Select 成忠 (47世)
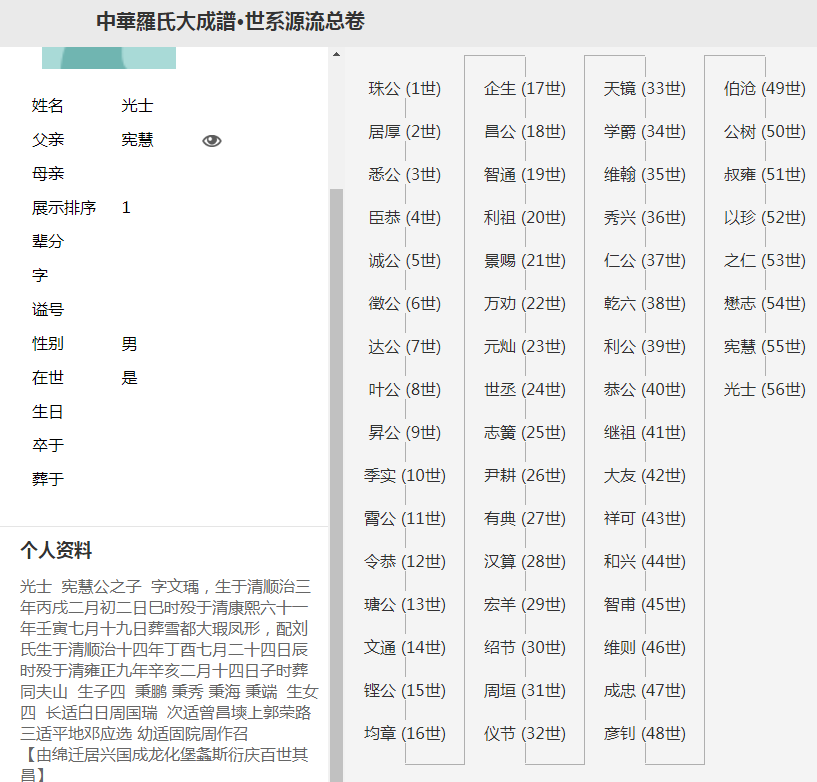 [645, 691]
